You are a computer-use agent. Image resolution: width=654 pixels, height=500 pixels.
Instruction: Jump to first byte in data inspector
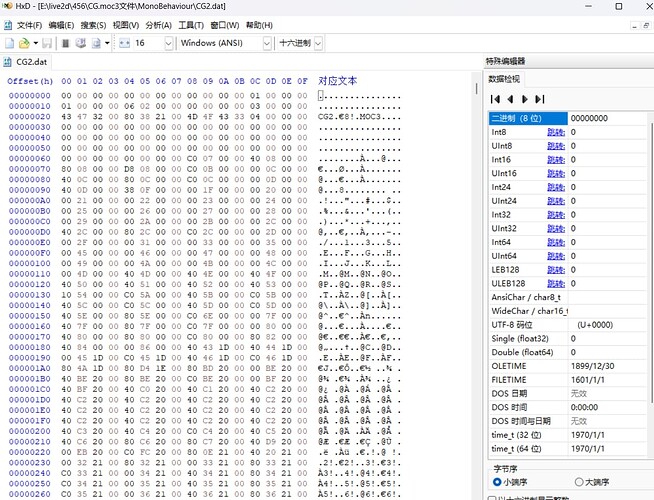[496, 99]
